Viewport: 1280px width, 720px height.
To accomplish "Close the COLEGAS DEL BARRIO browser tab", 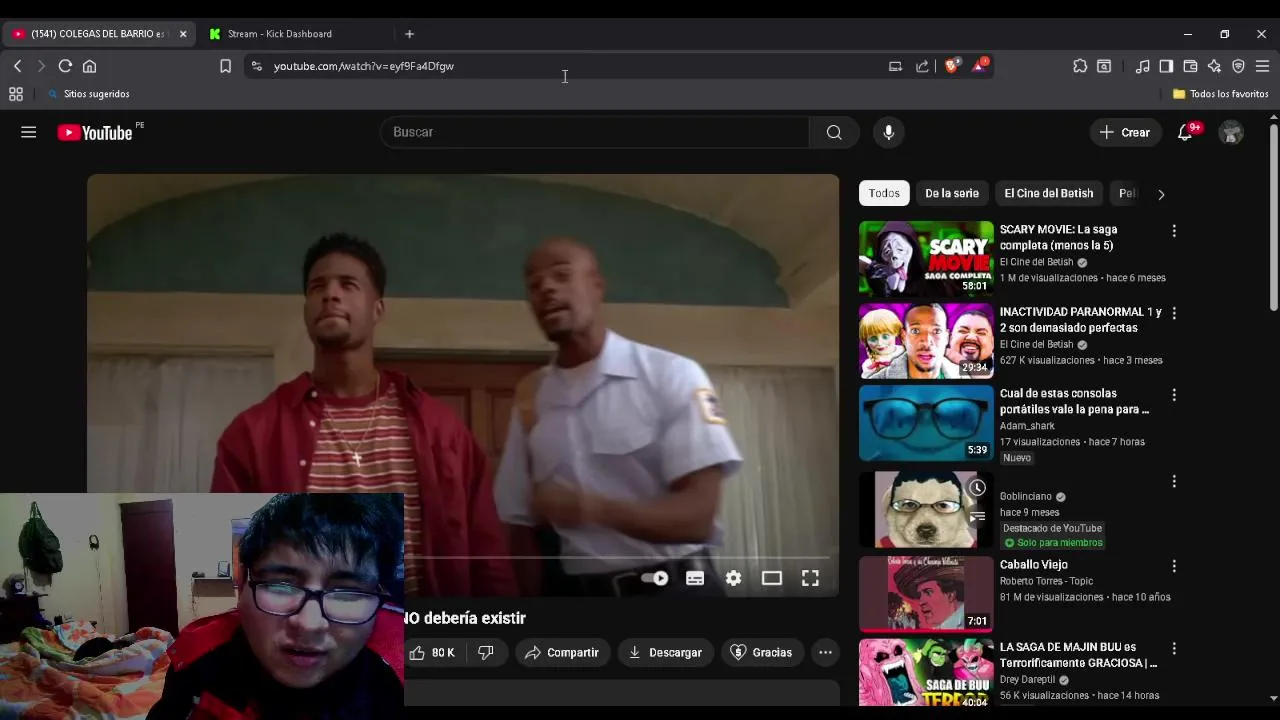I will click(183, 34).
